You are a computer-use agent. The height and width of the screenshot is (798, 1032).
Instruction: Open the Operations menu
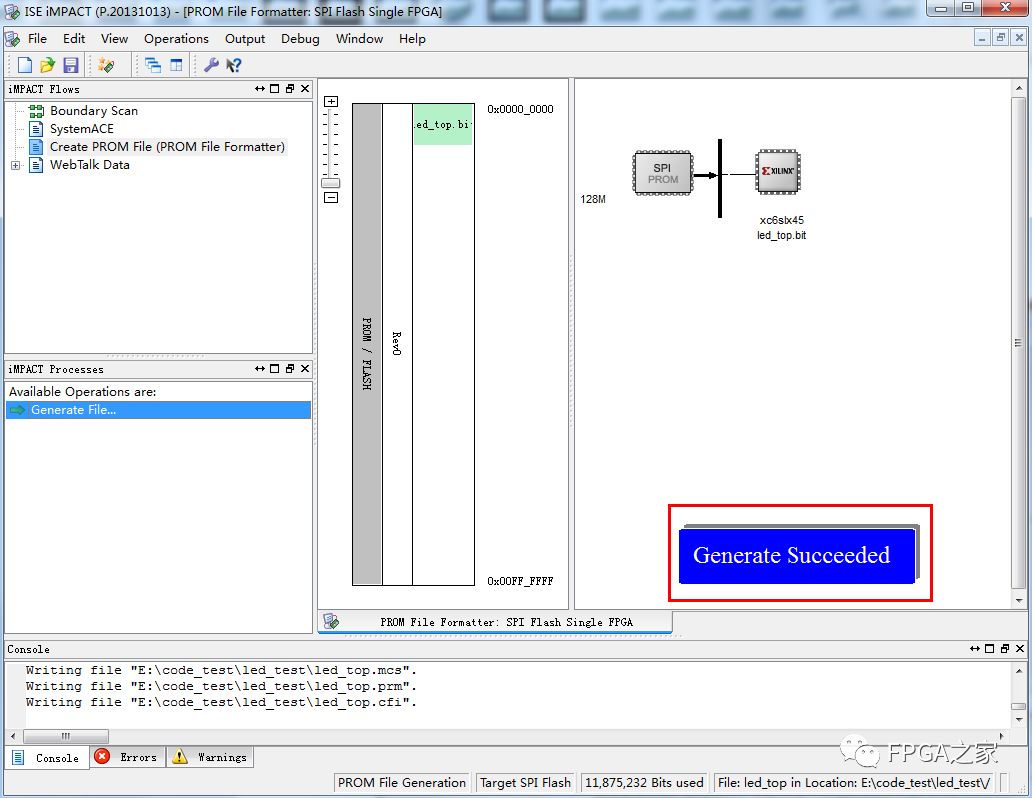[176, 39]
